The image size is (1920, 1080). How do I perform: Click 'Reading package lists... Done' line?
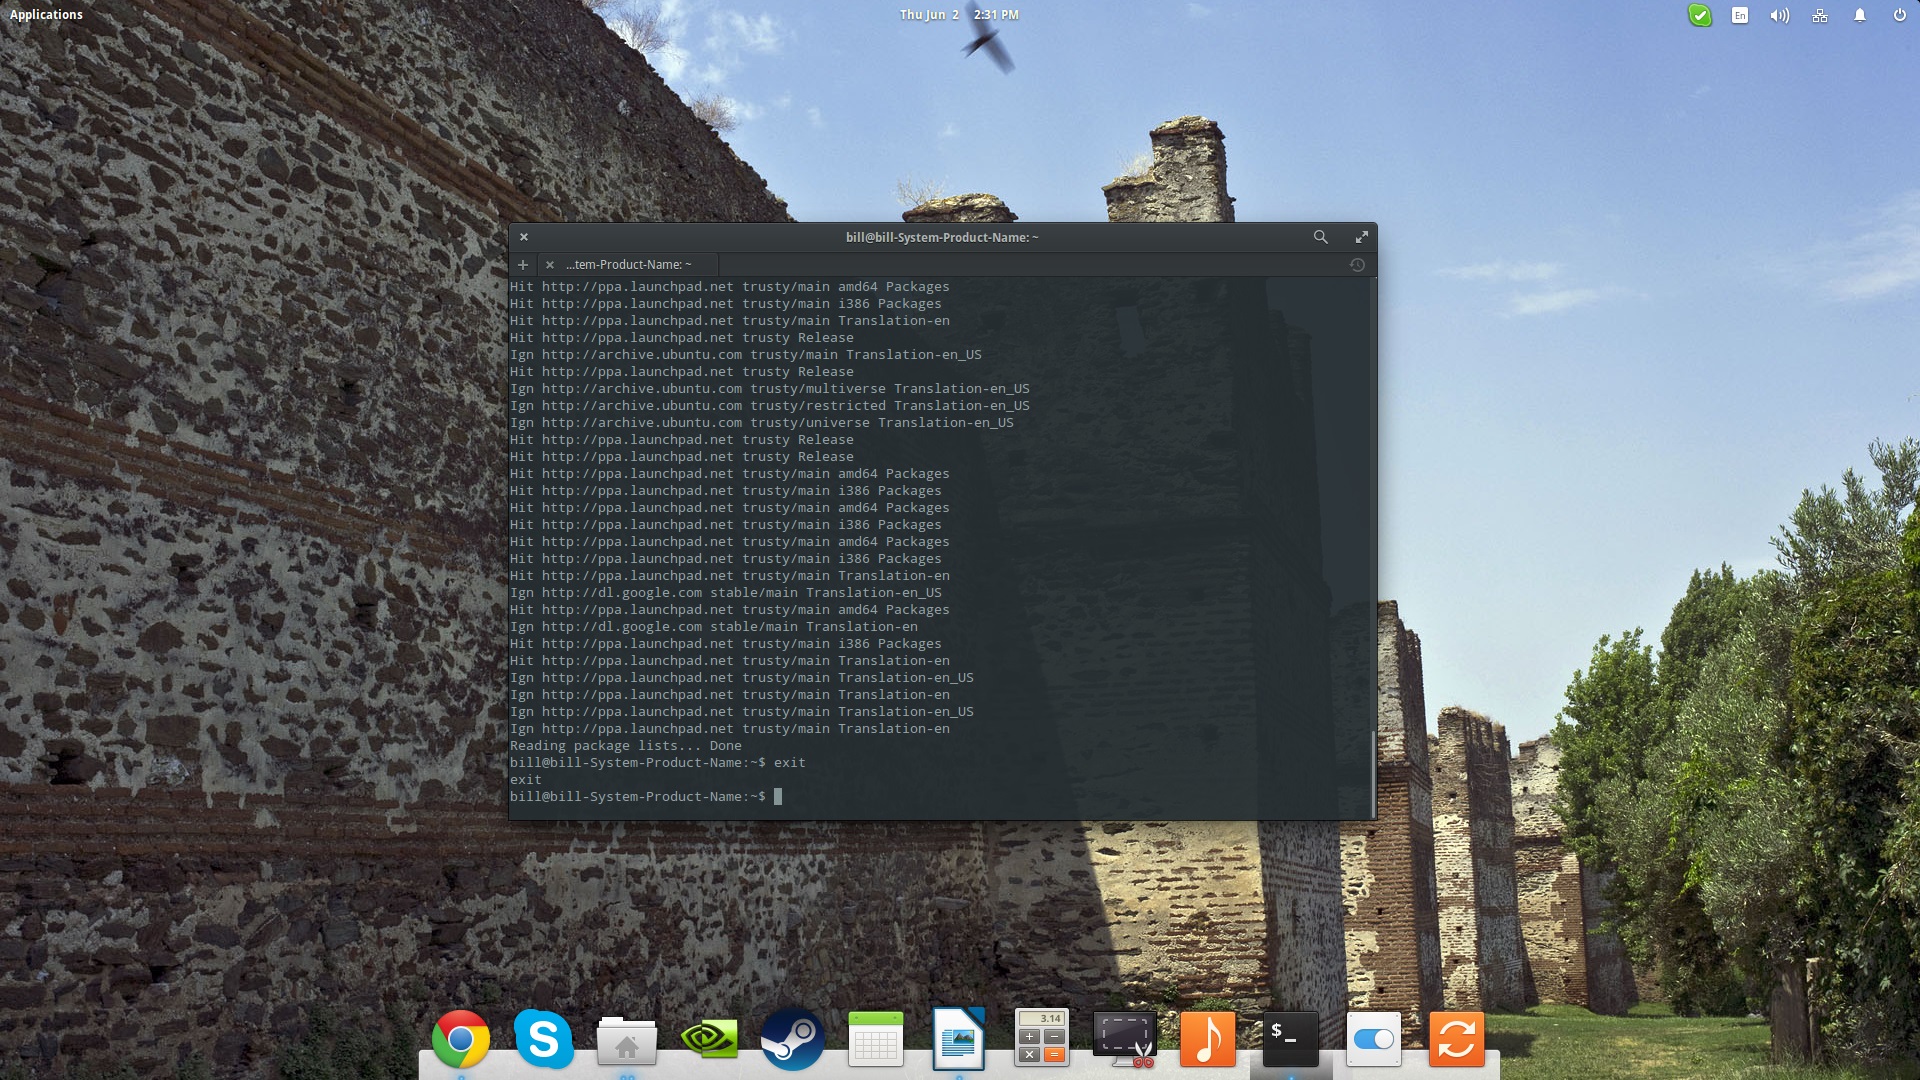(x=626, y=746)
